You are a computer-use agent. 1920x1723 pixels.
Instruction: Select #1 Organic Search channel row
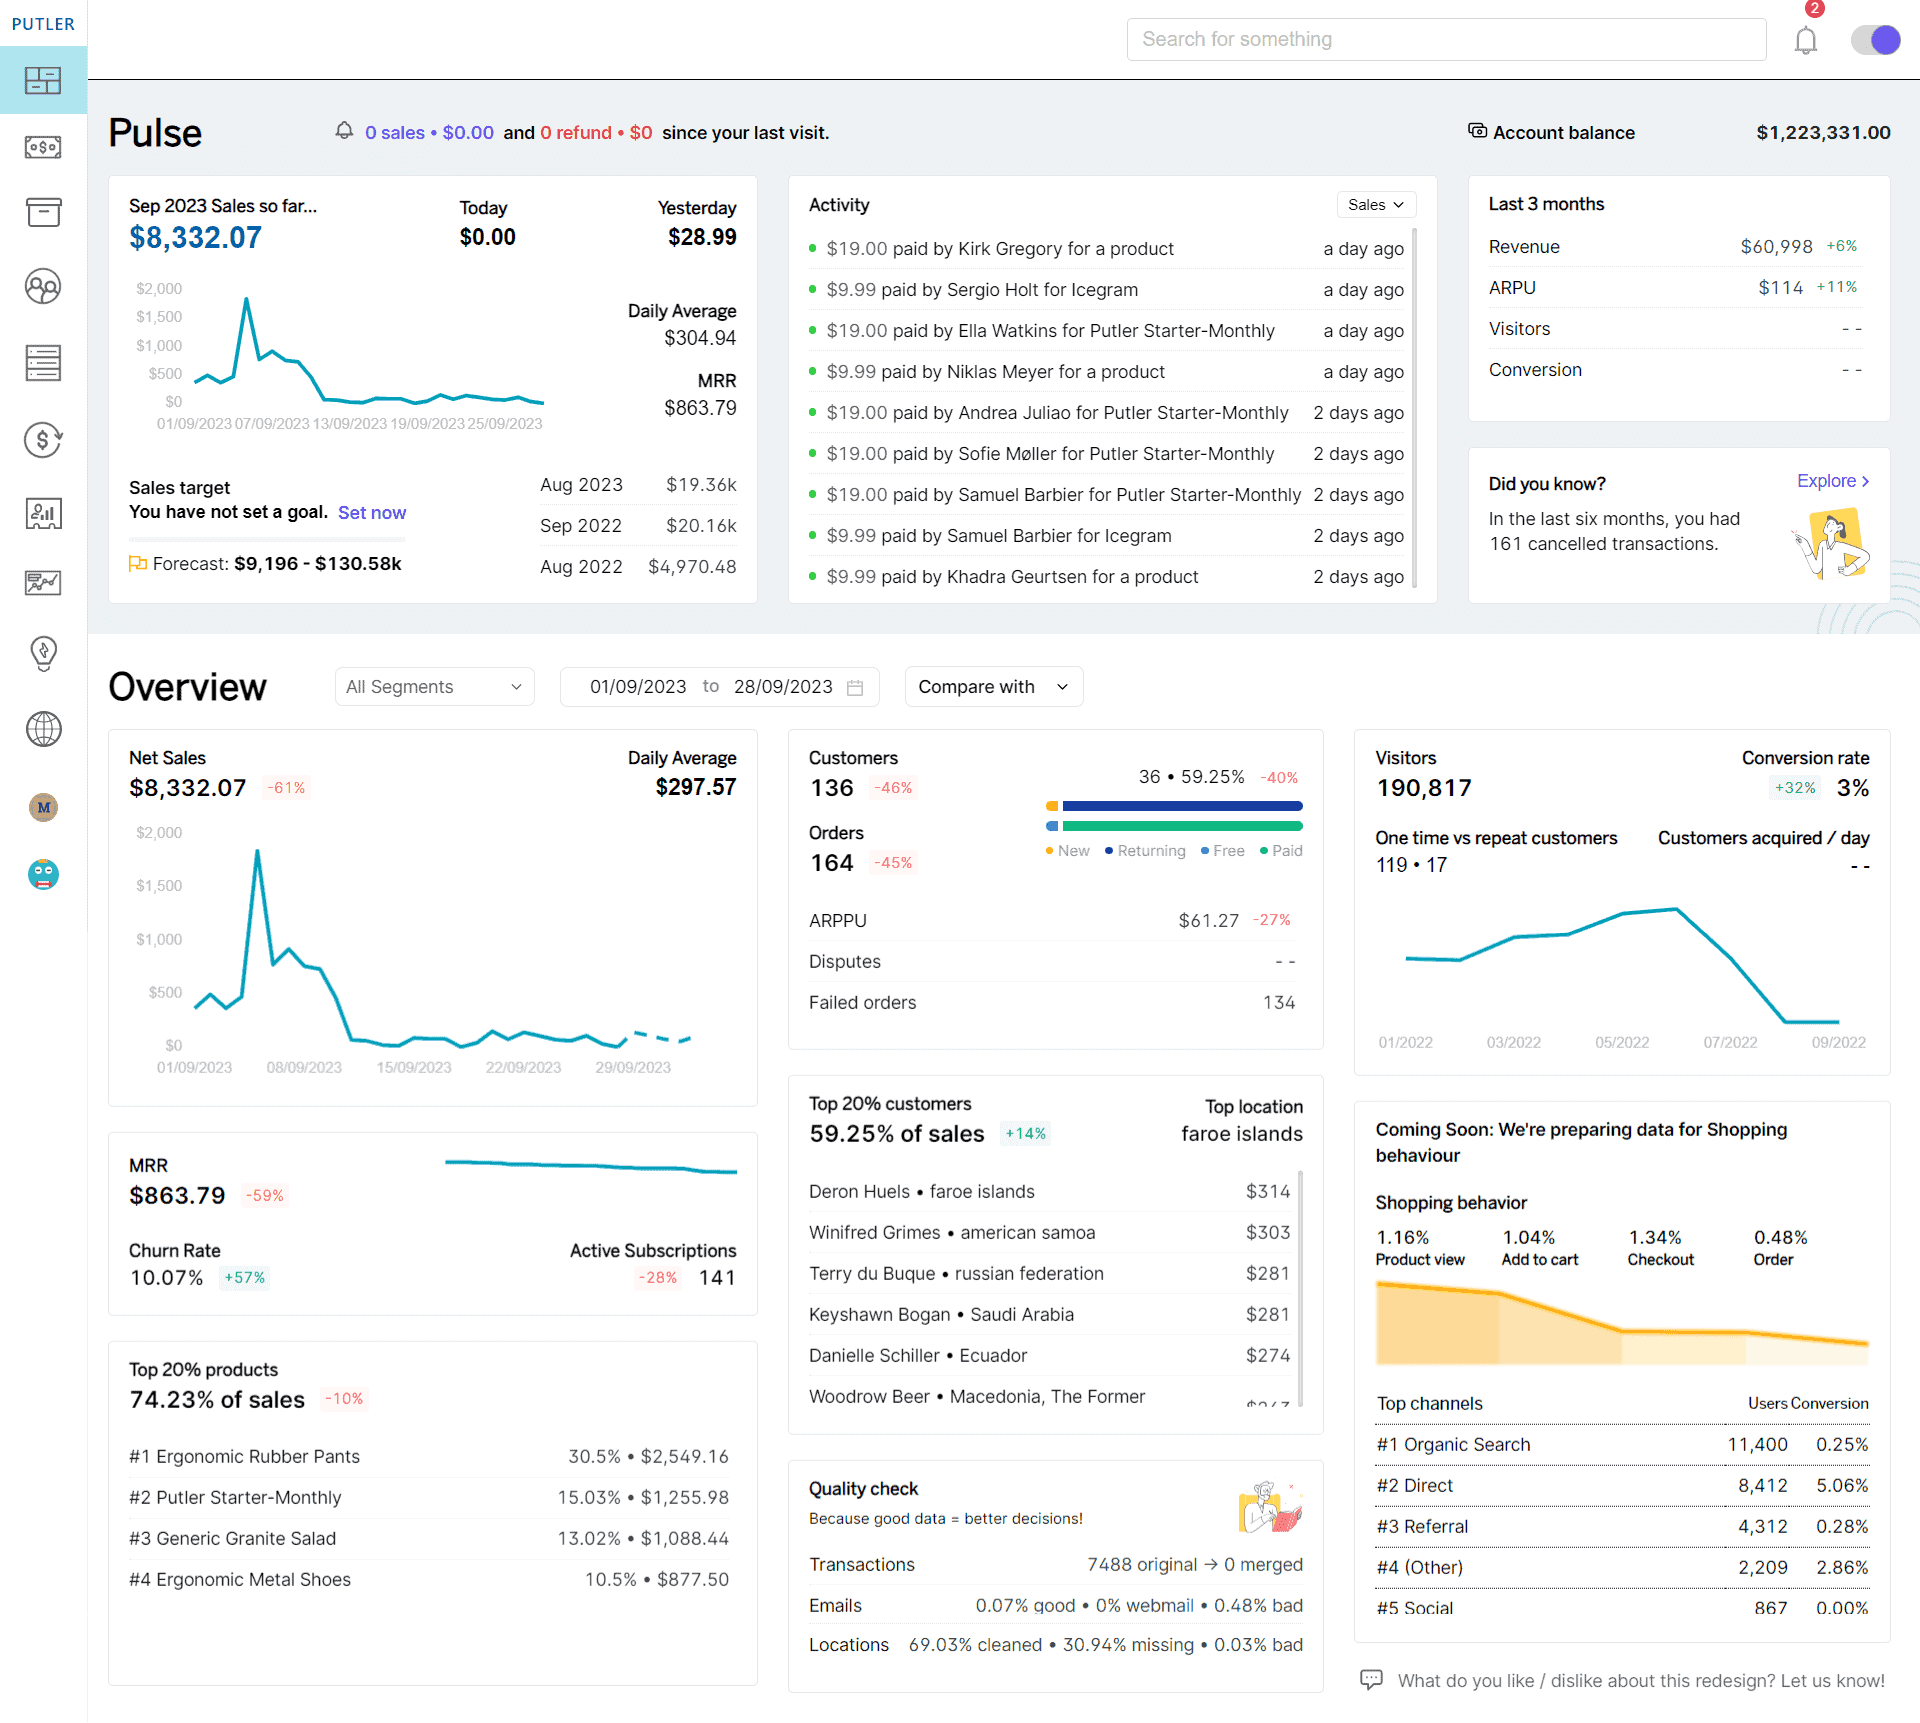click(1622, 1445)
